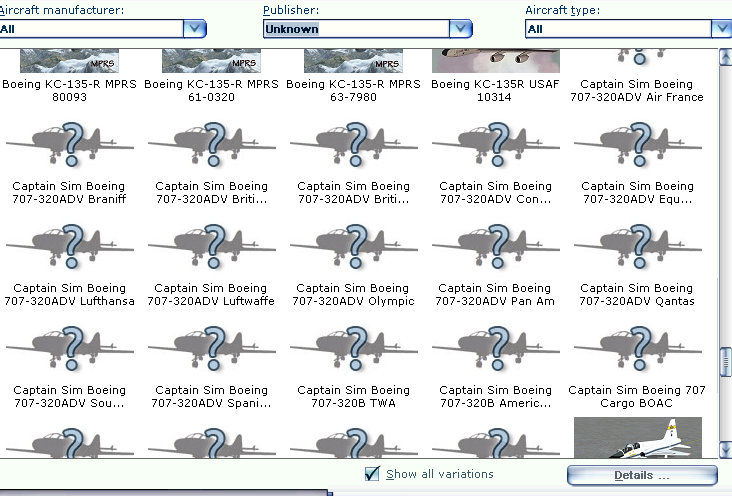The height and width of the screenshot is (496, 732).
Task: Select the 707-320B TWA aircraft icon
Action: [353, 346]
